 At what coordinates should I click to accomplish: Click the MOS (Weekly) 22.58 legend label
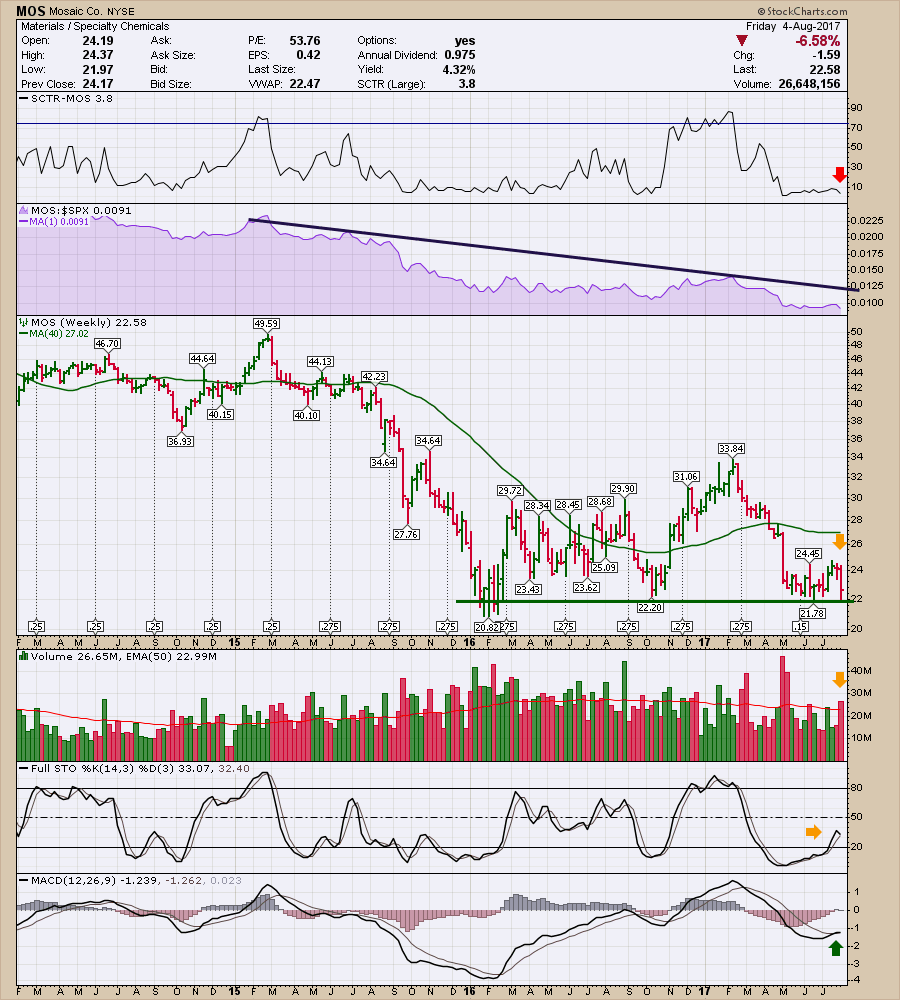click(x=89, y=323)
